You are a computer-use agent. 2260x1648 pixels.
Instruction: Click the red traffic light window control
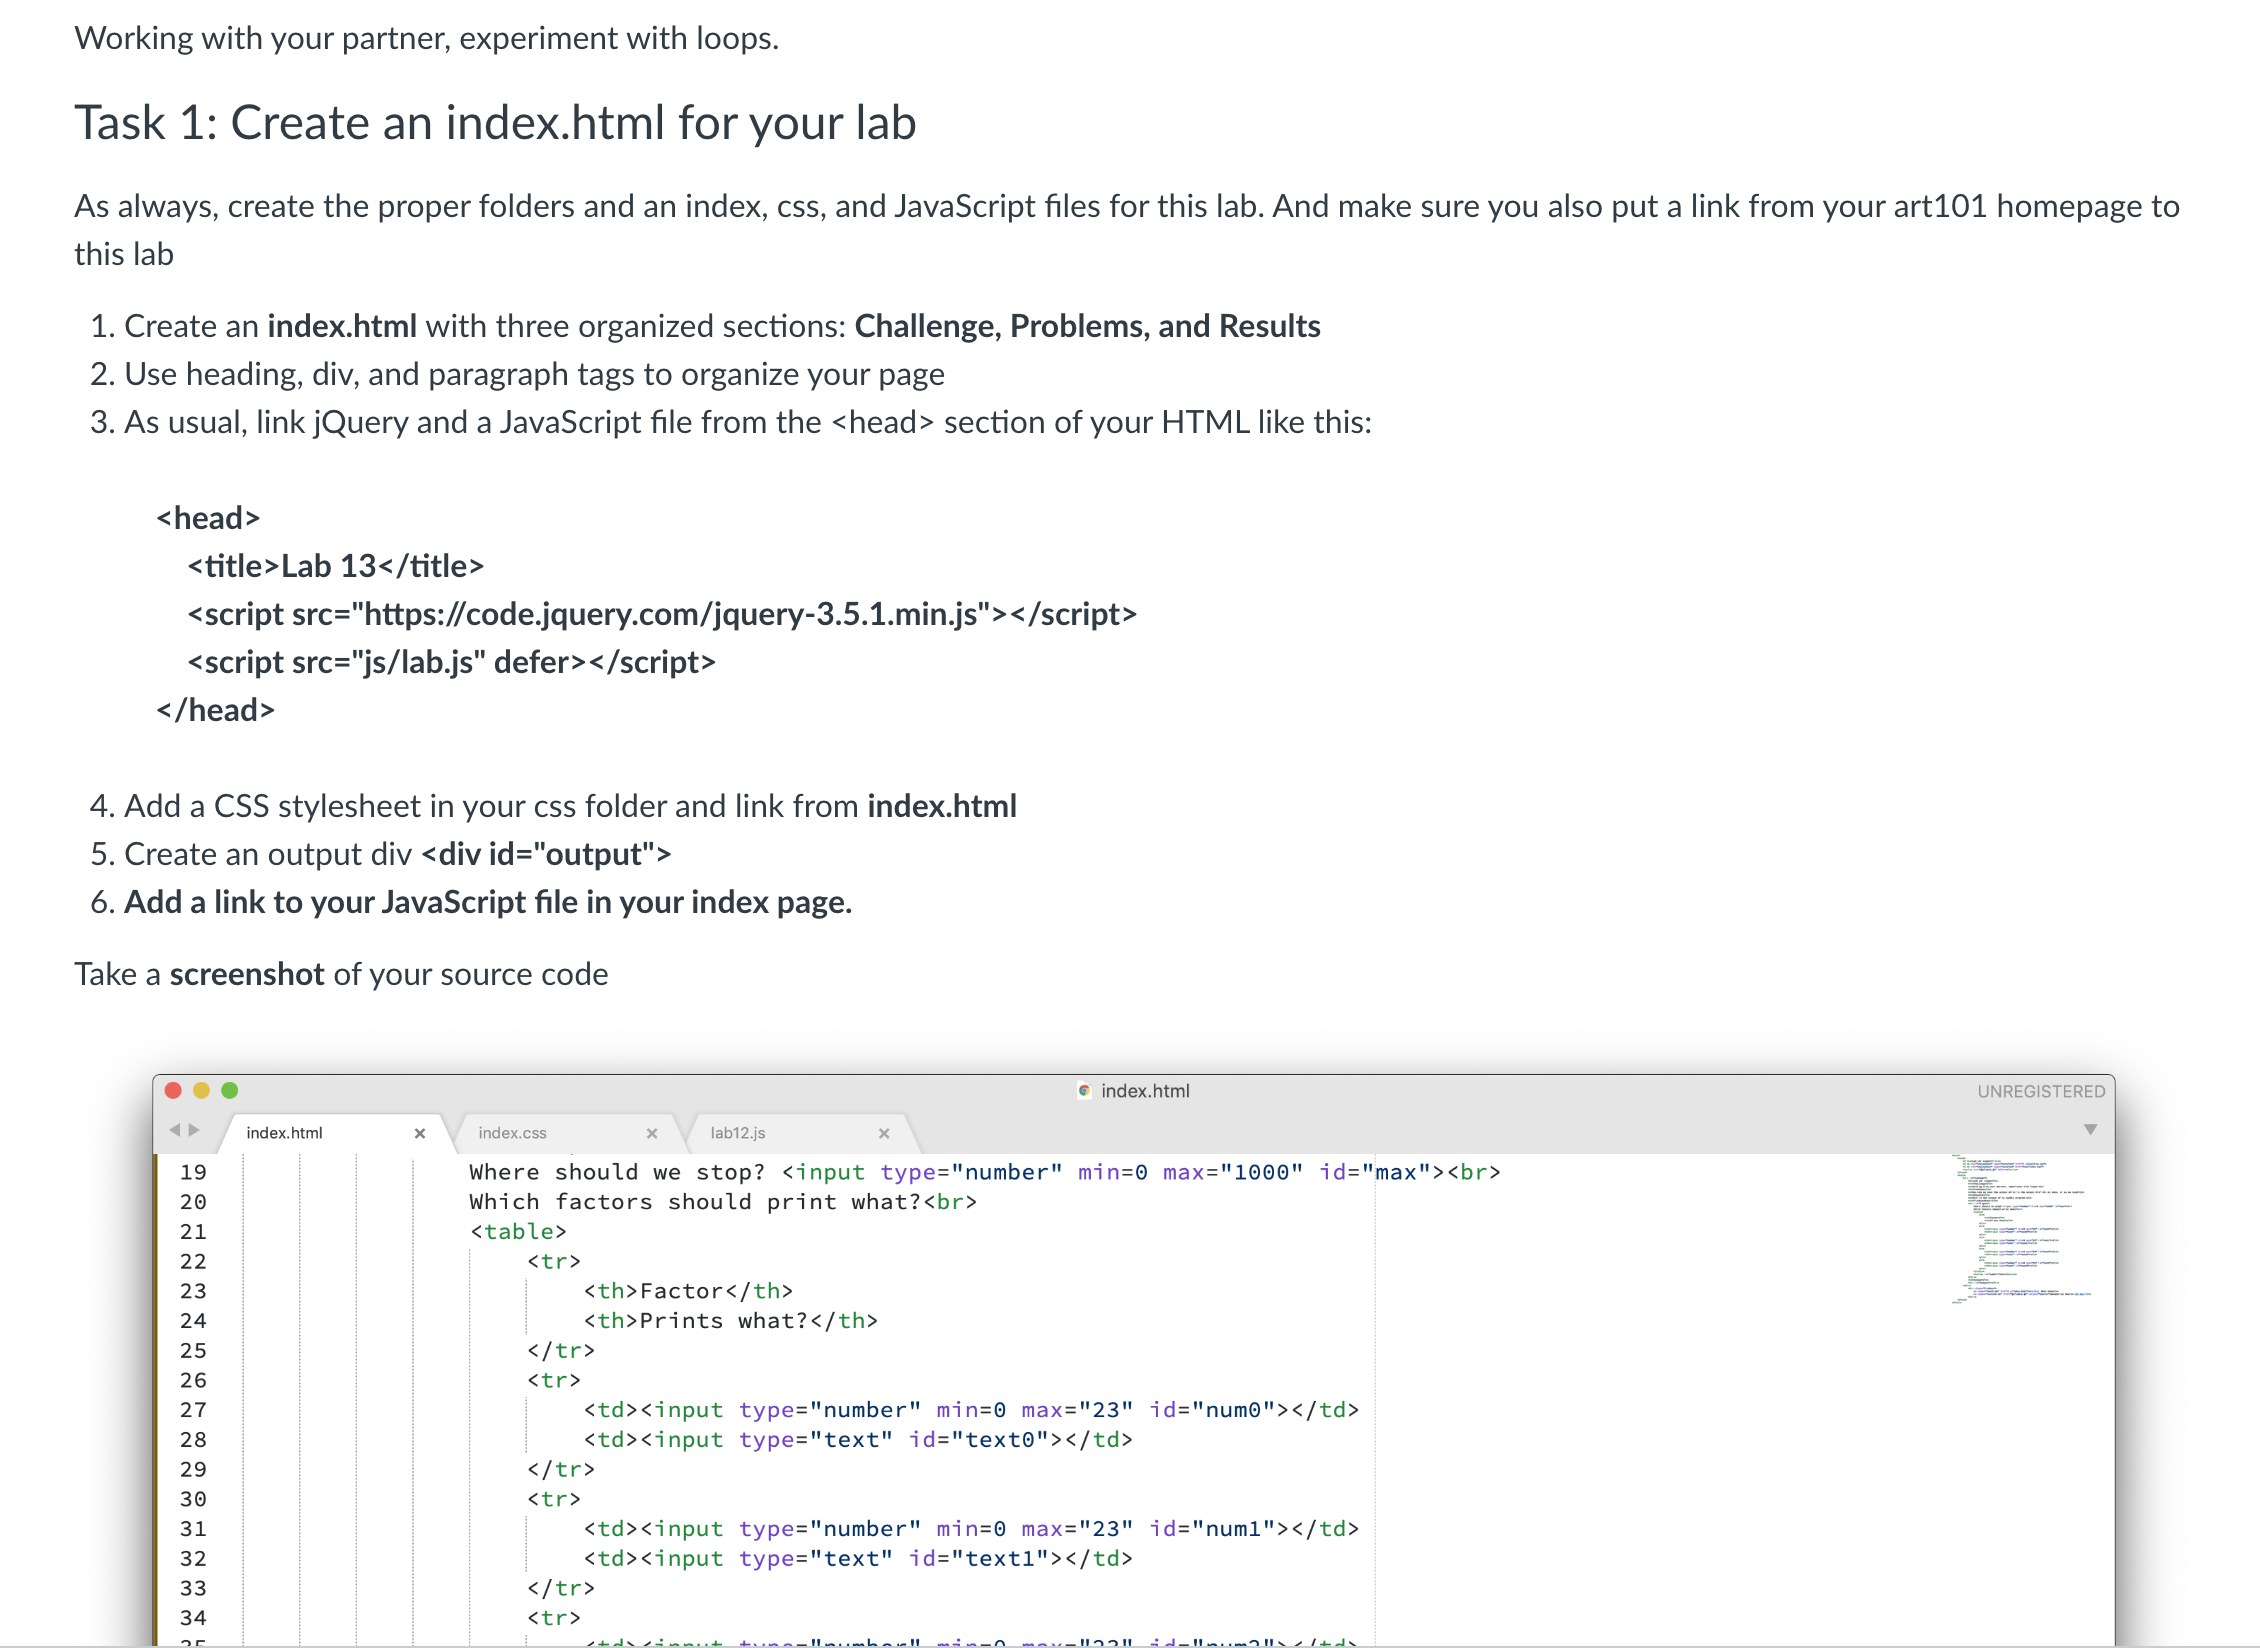point(172,1090)
